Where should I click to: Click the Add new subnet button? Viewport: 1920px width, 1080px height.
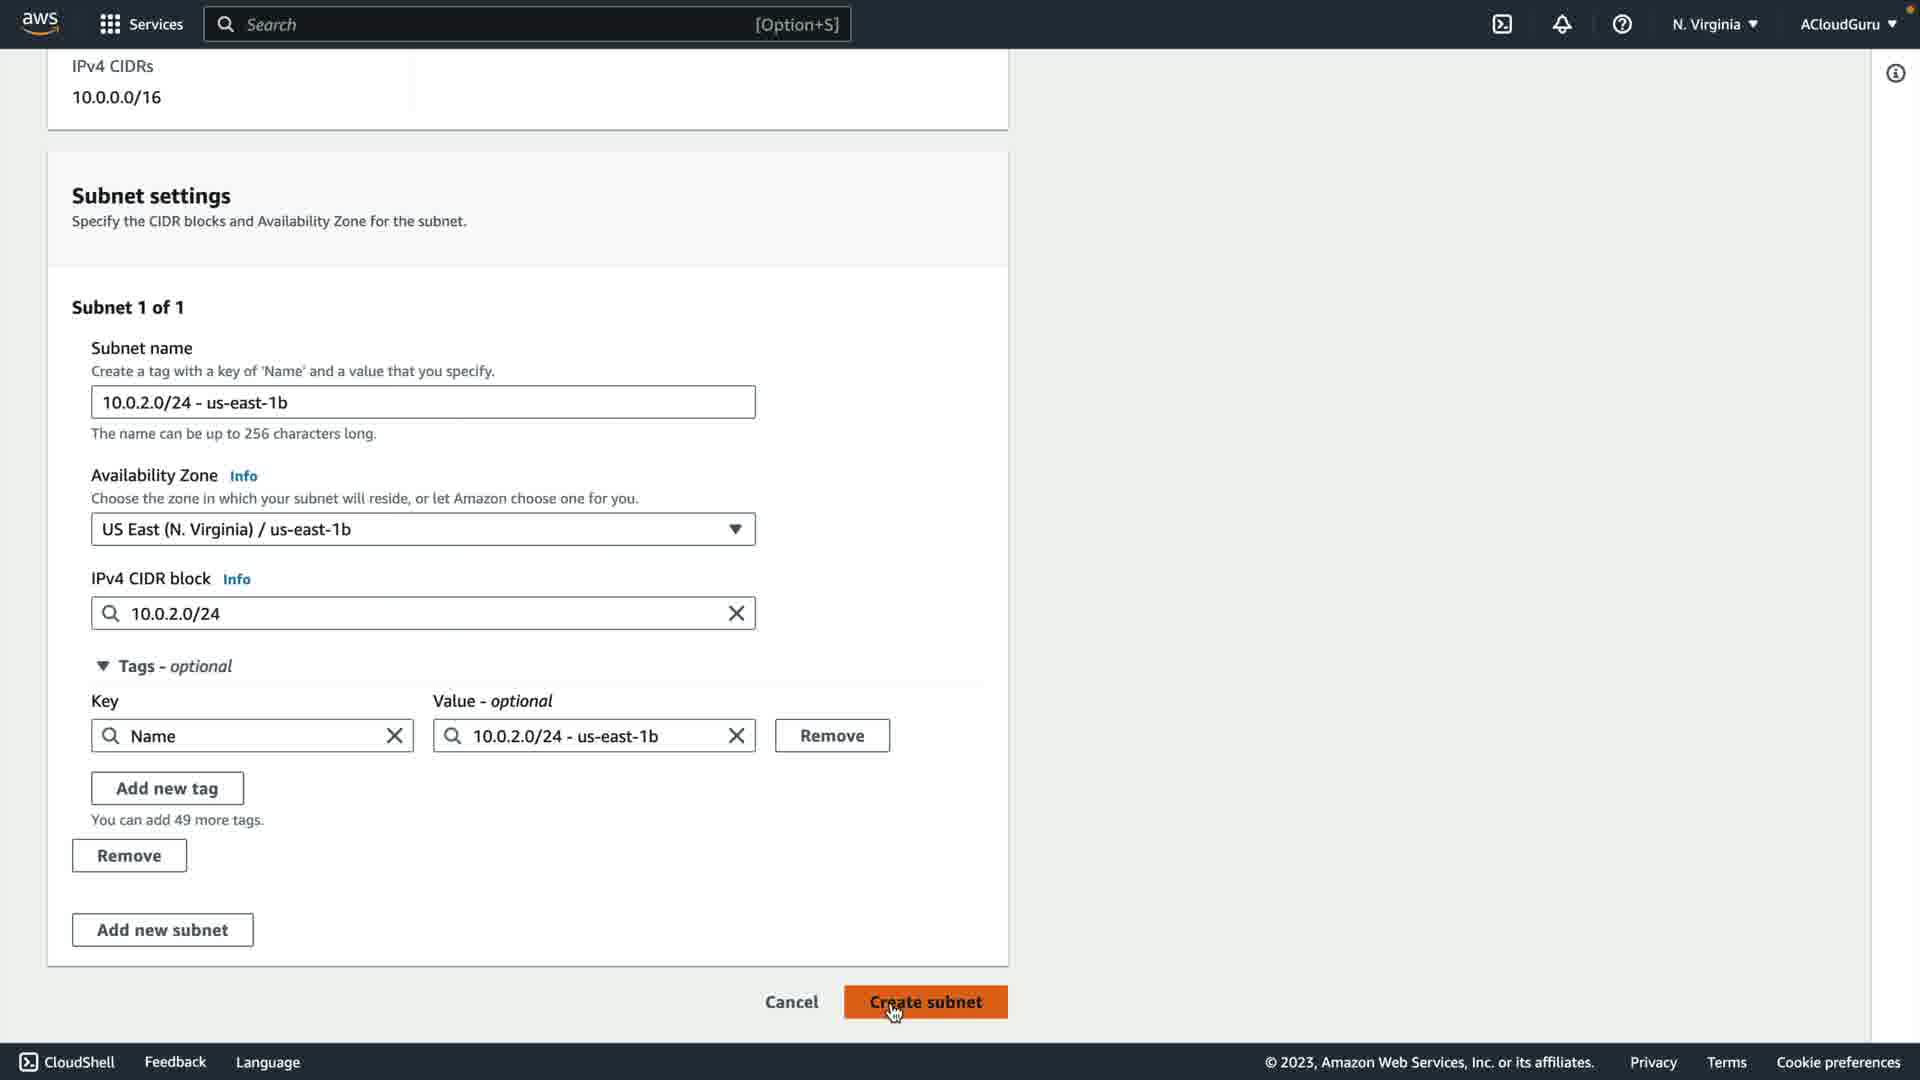click(x=162, y=930)
